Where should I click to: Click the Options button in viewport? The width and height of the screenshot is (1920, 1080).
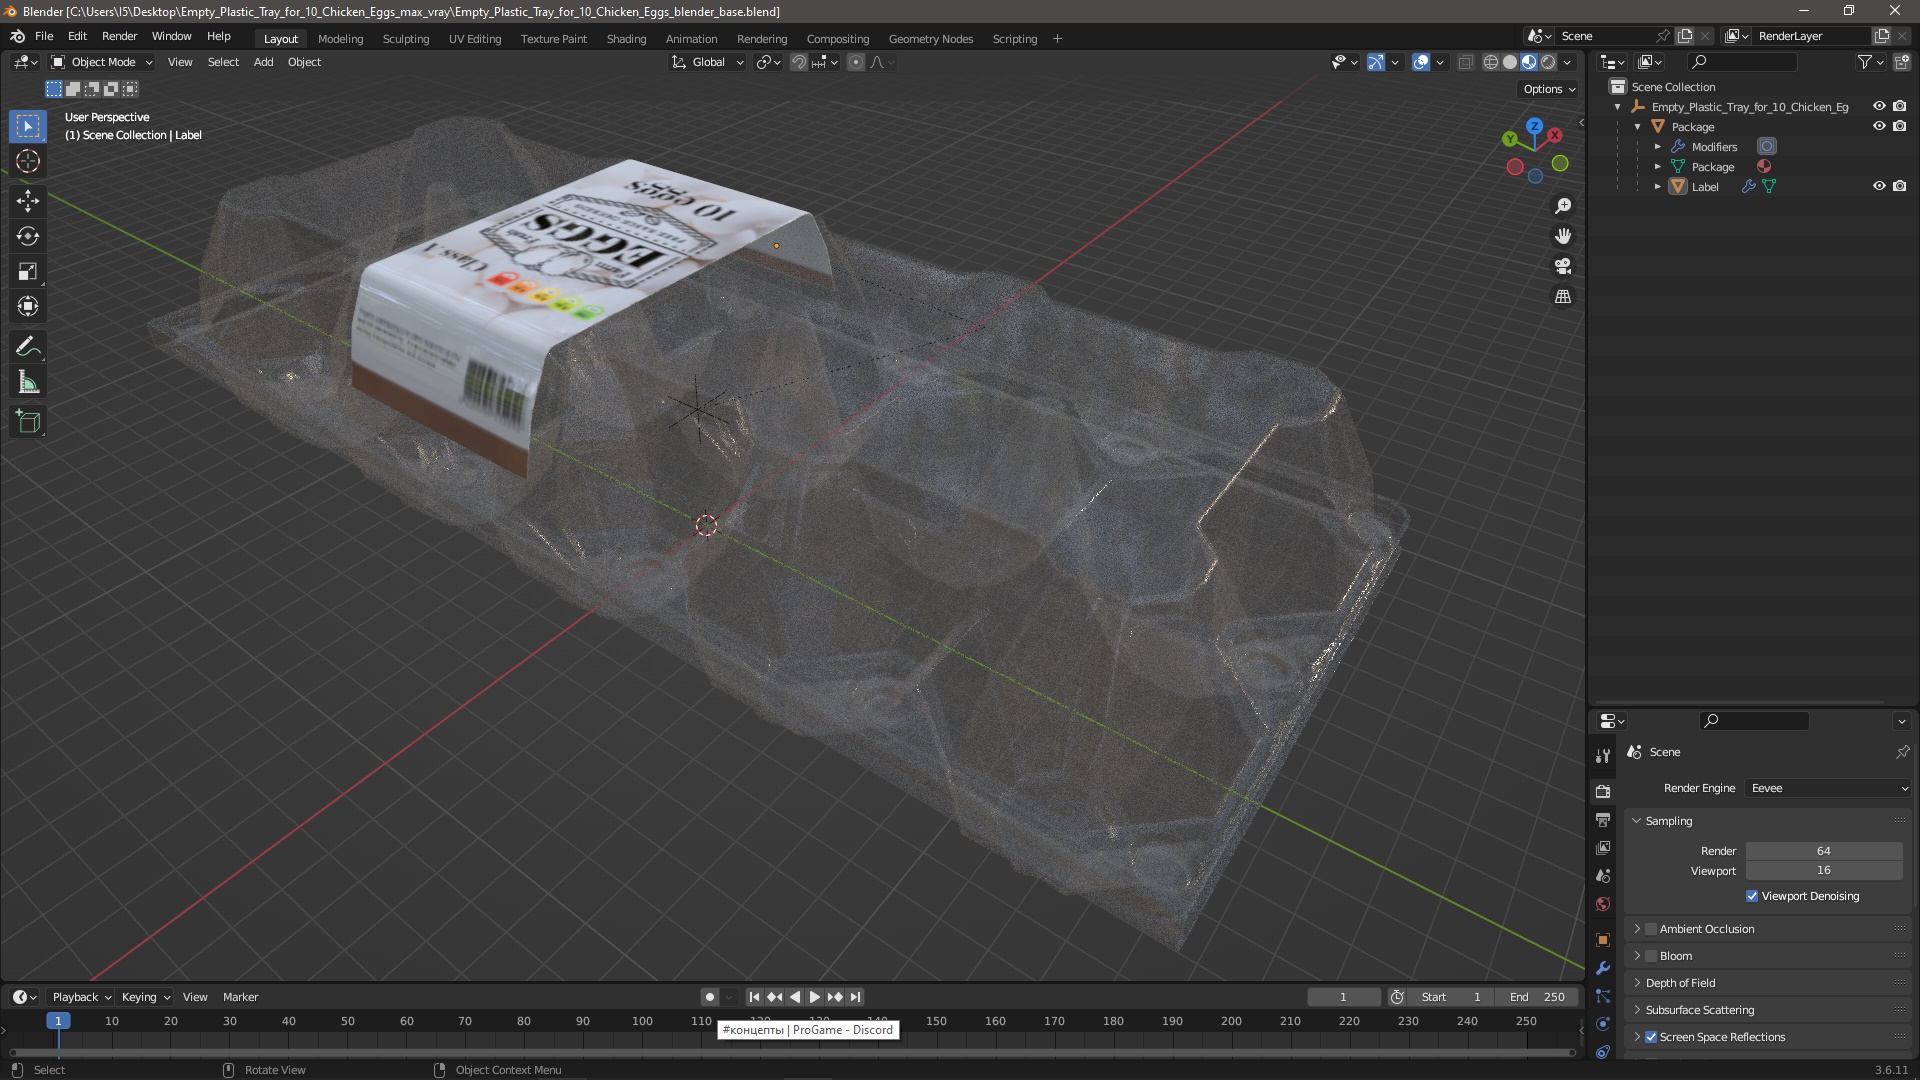pos(1548,89)
